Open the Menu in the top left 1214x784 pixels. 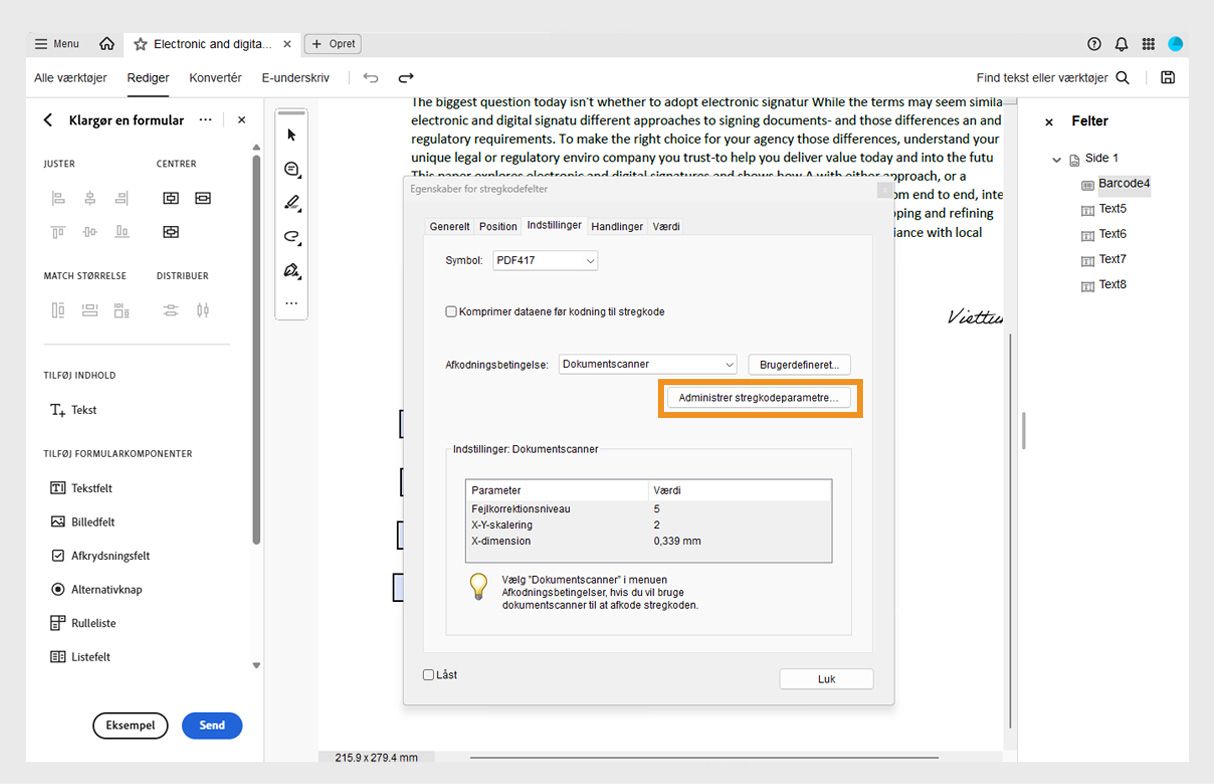point(56,43)
